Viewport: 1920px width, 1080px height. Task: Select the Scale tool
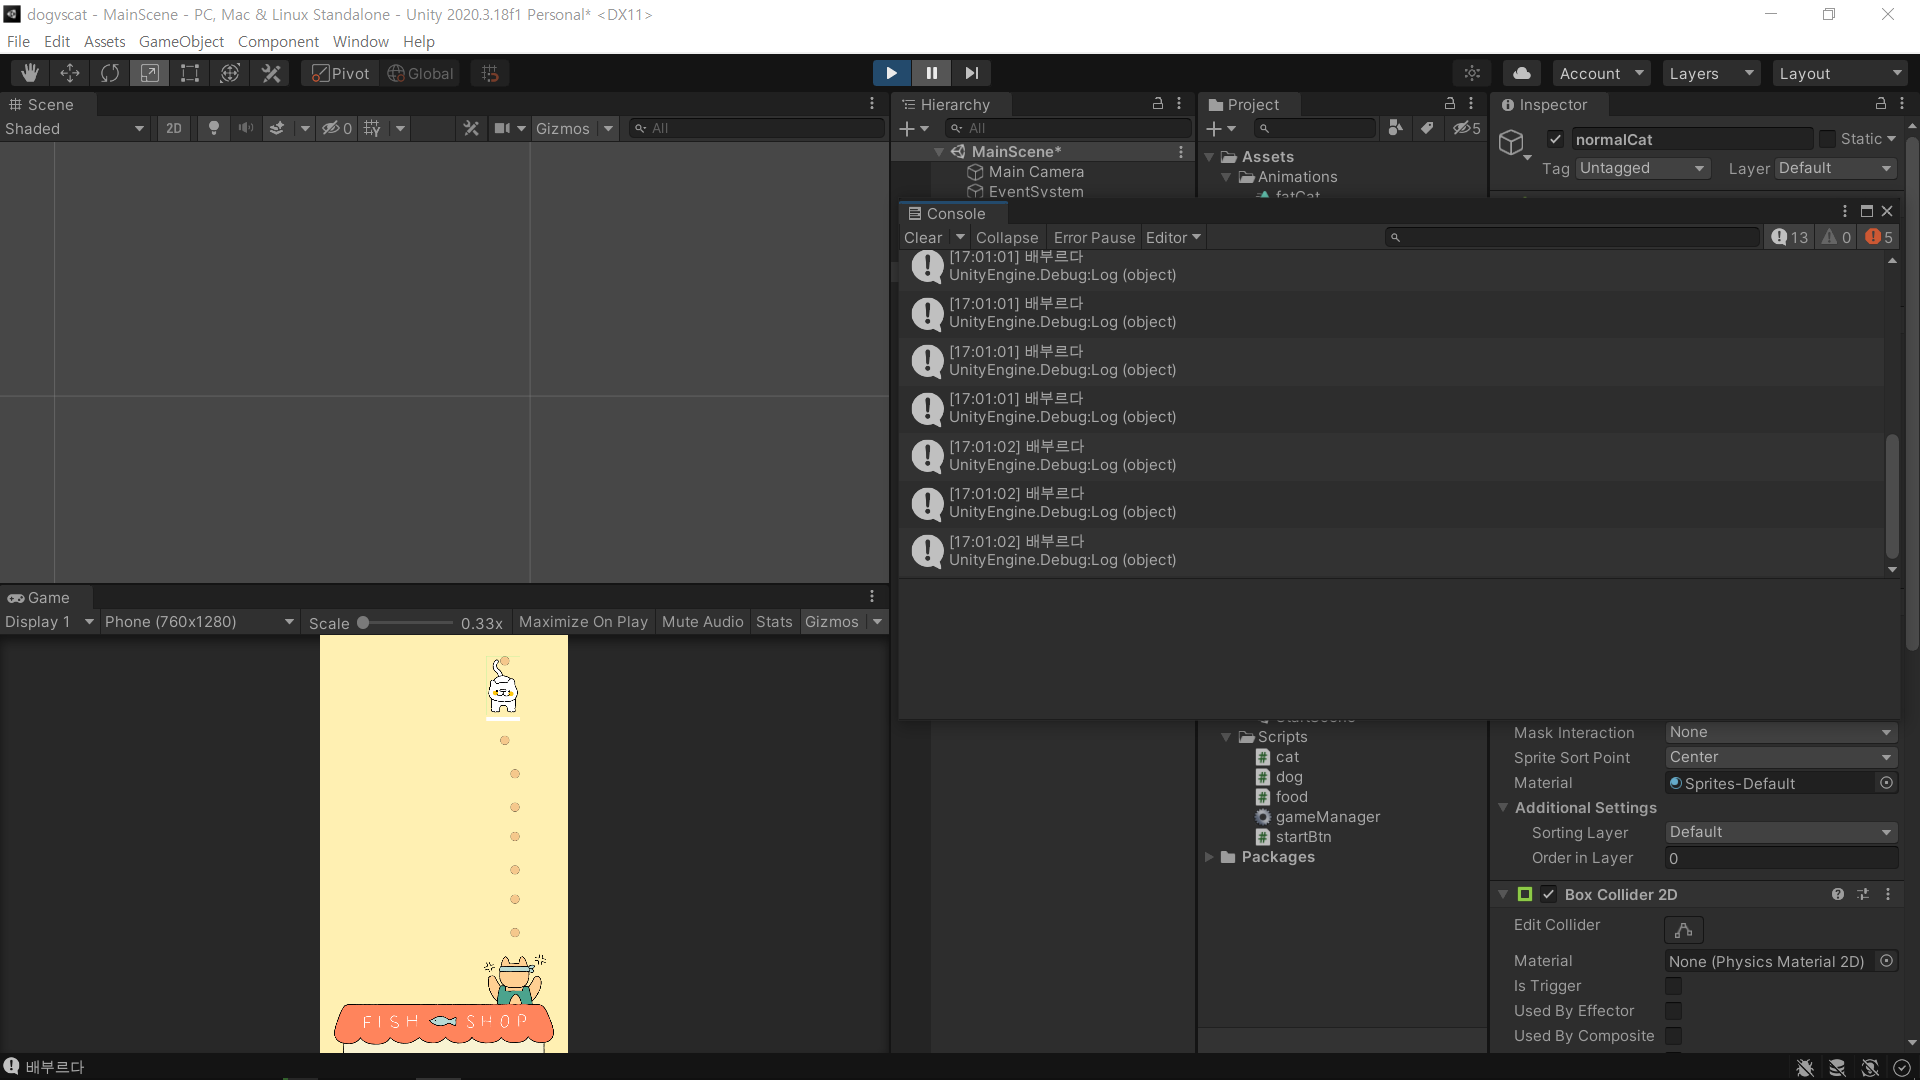pos(149,73)
